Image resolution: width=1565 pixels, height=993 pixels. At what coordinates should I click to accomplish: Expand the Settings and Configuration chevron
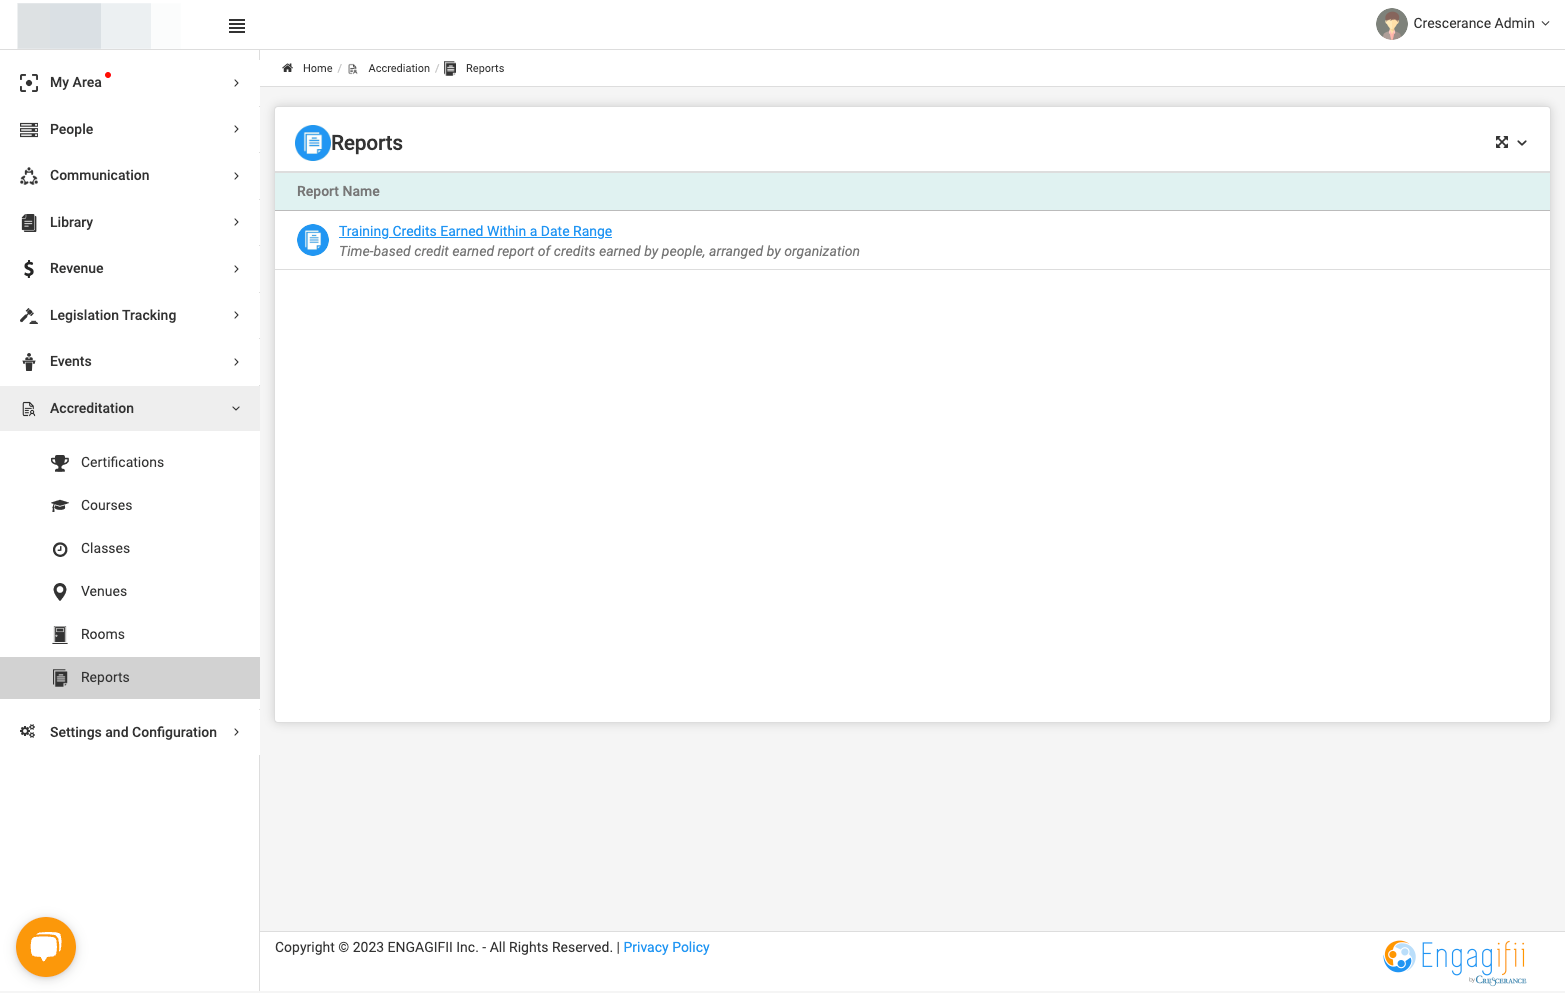pyautogui.click(x=236, y=732)
